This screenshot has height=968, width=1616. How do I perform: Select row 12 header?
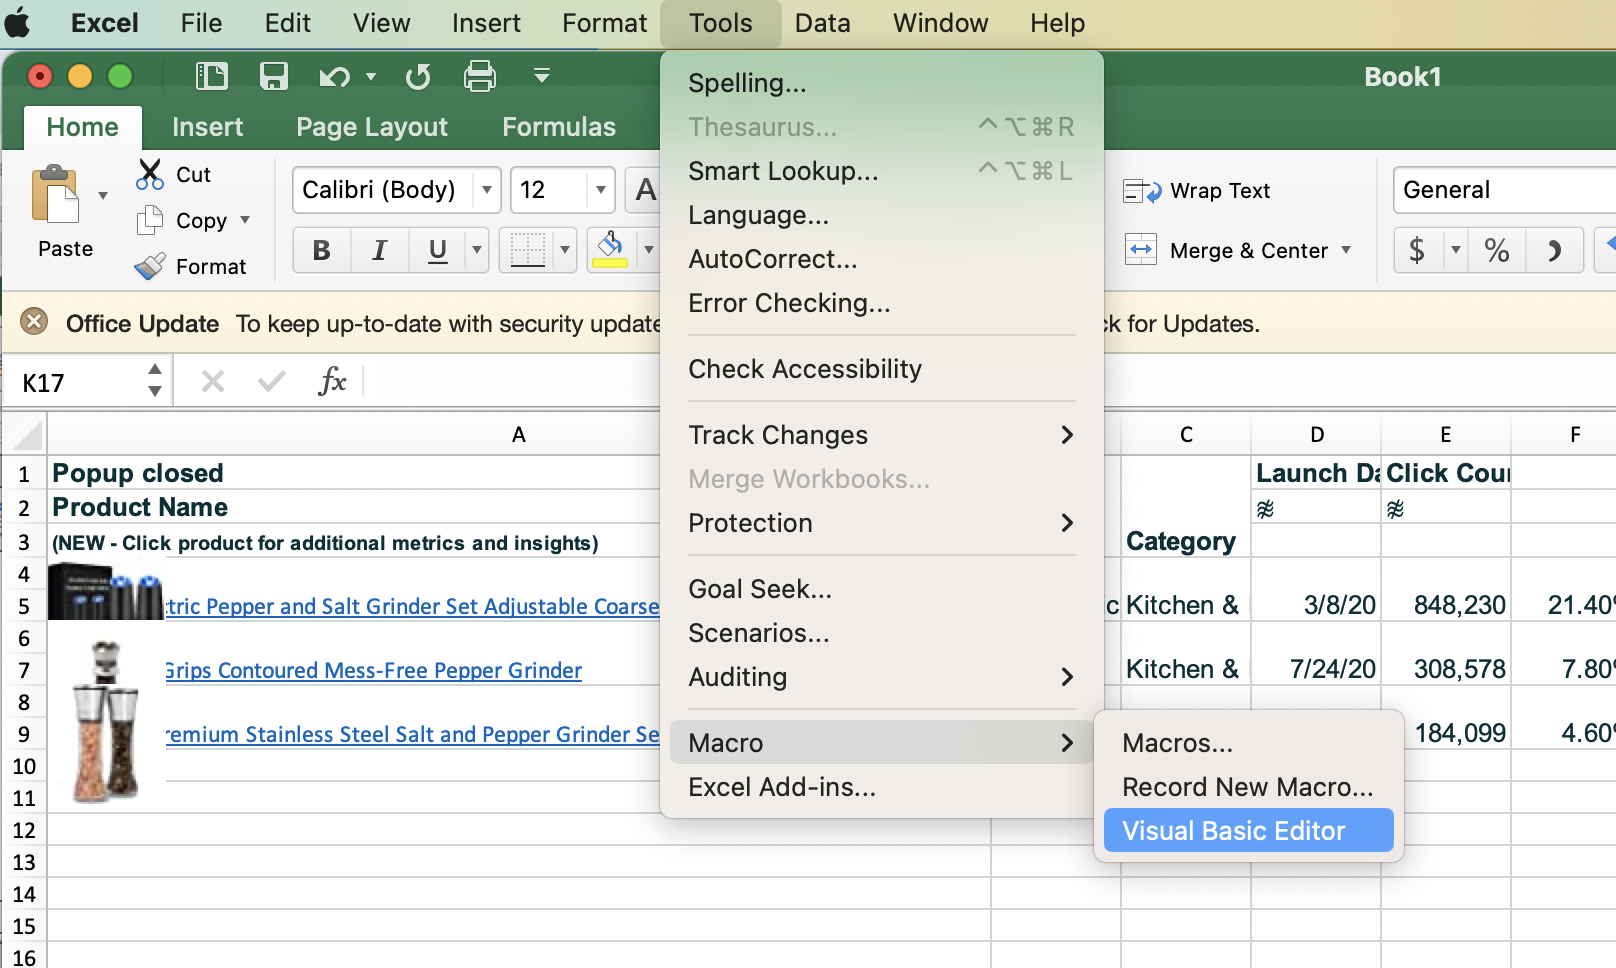click(x=24, y=830)
